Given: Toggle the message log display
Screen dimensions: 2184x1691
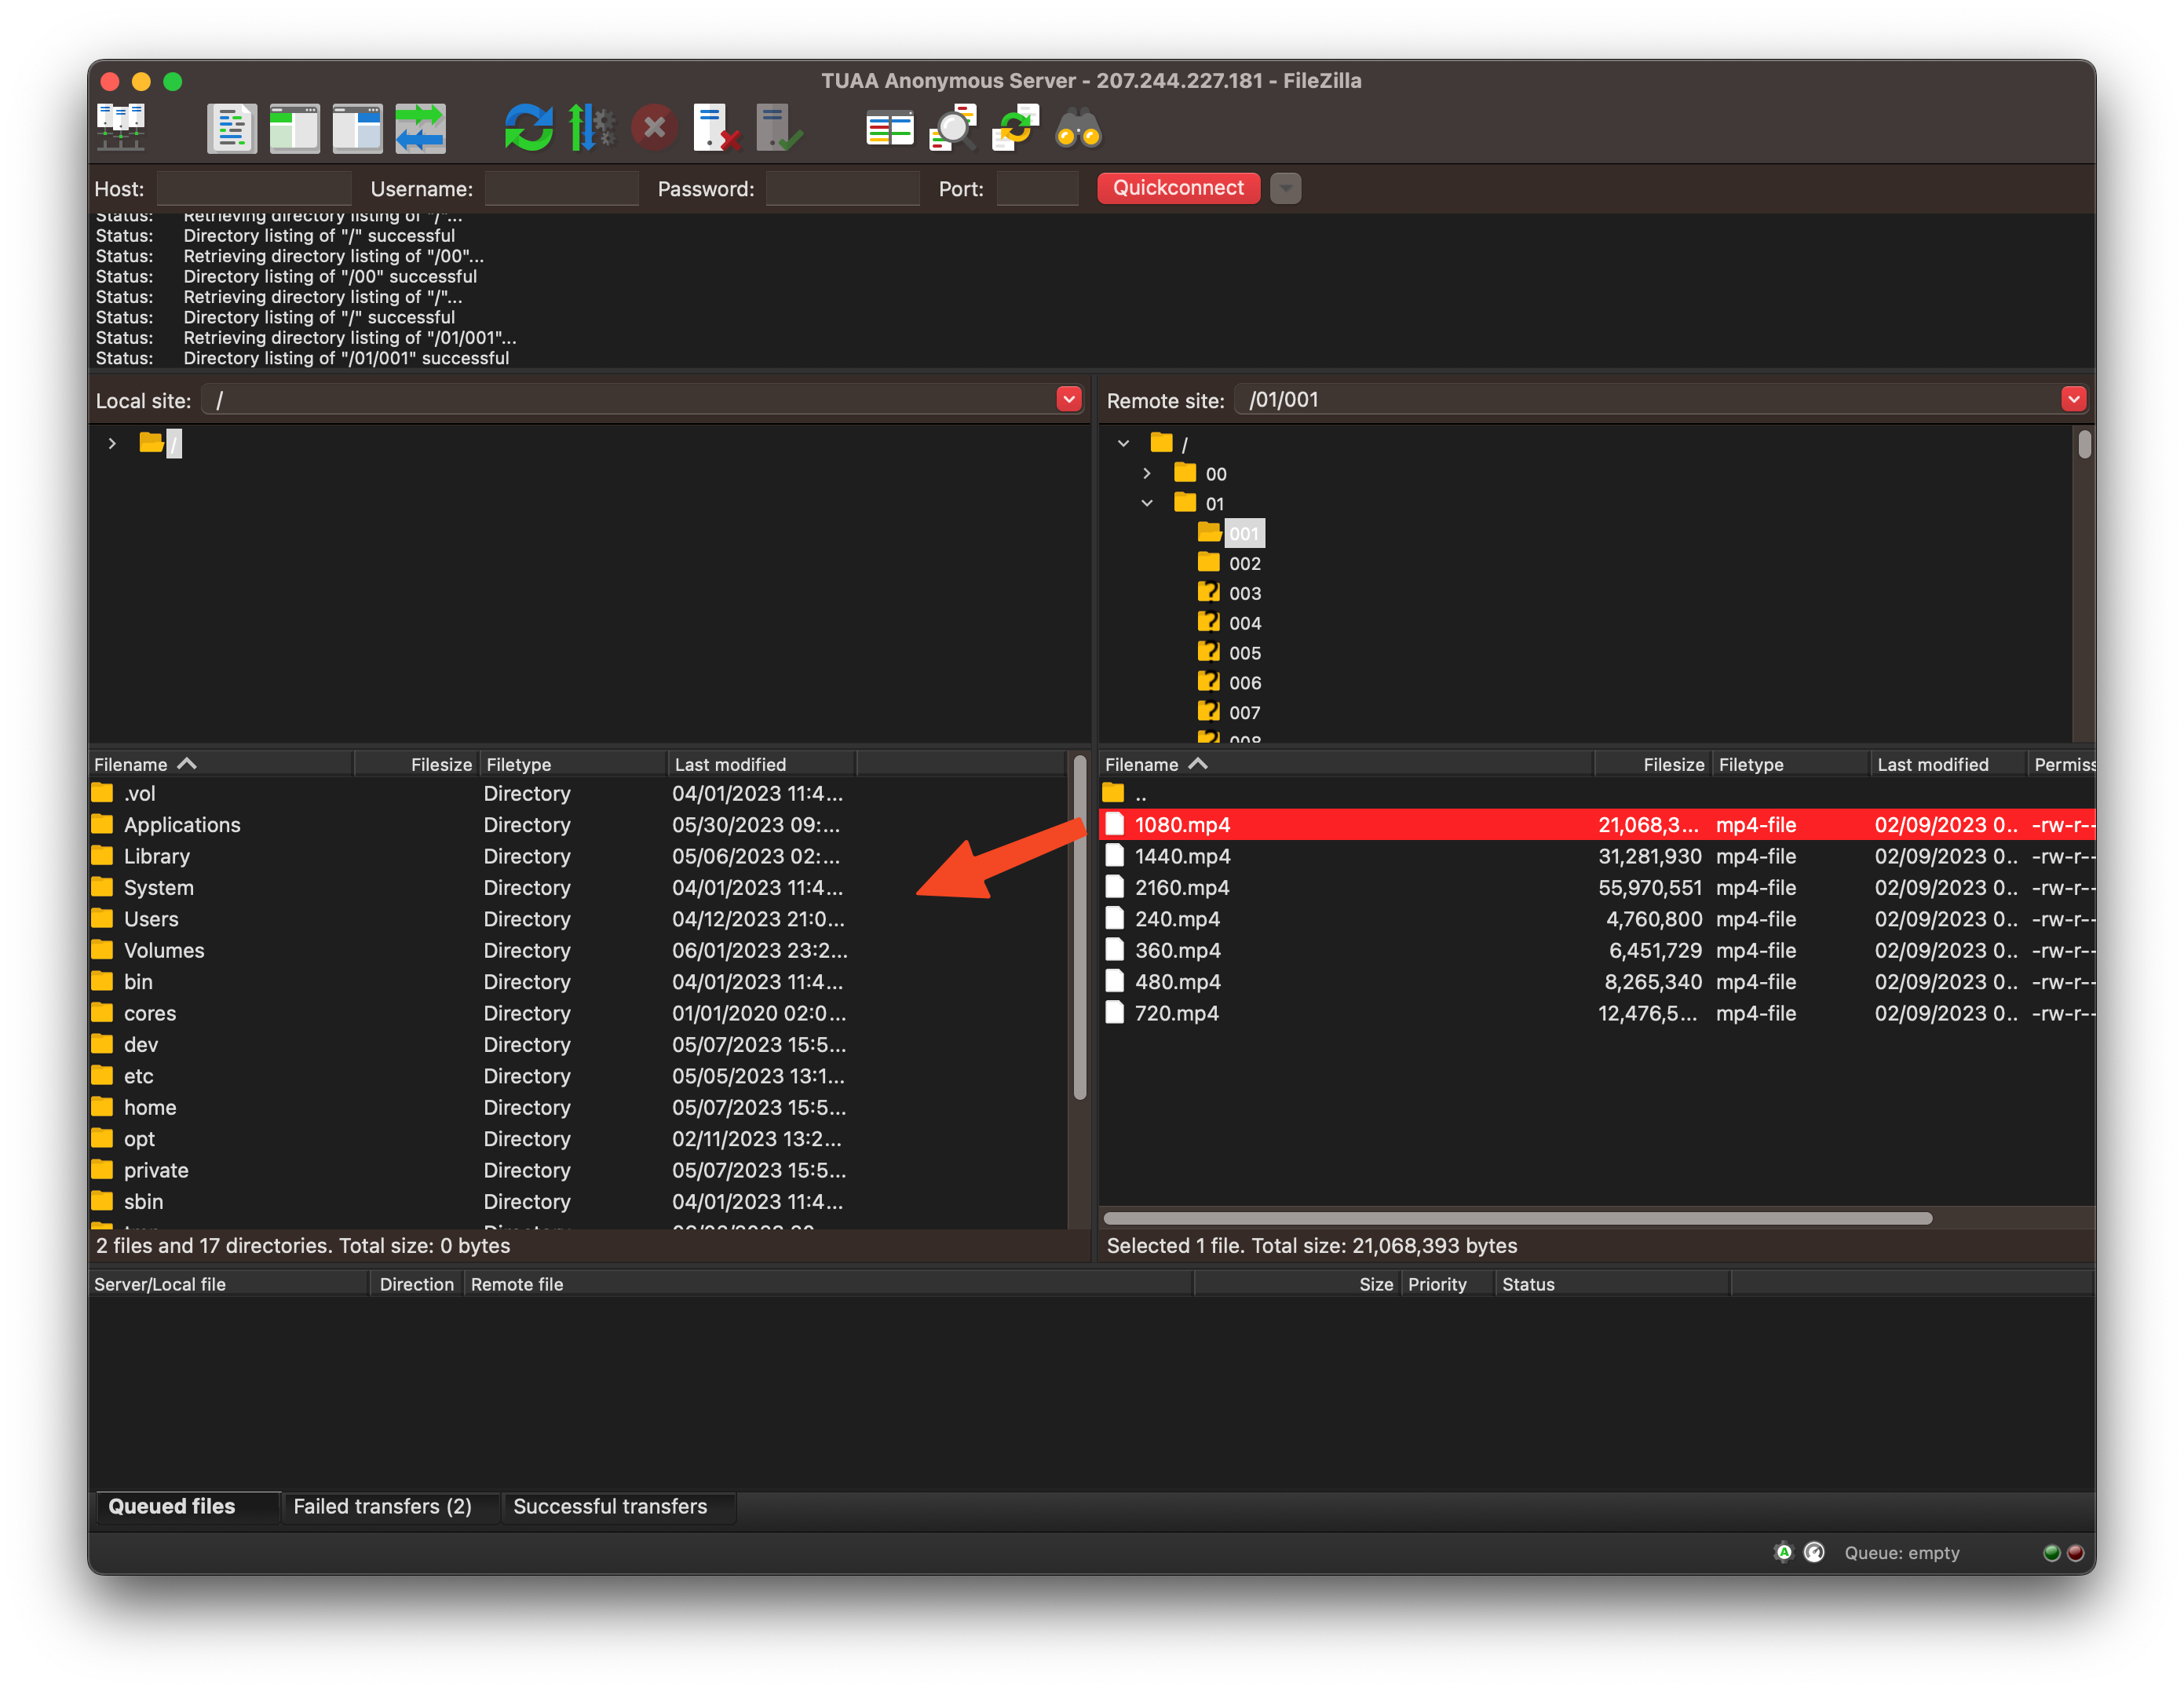Looking at the screenshot, I should click(x=232, y=127).
